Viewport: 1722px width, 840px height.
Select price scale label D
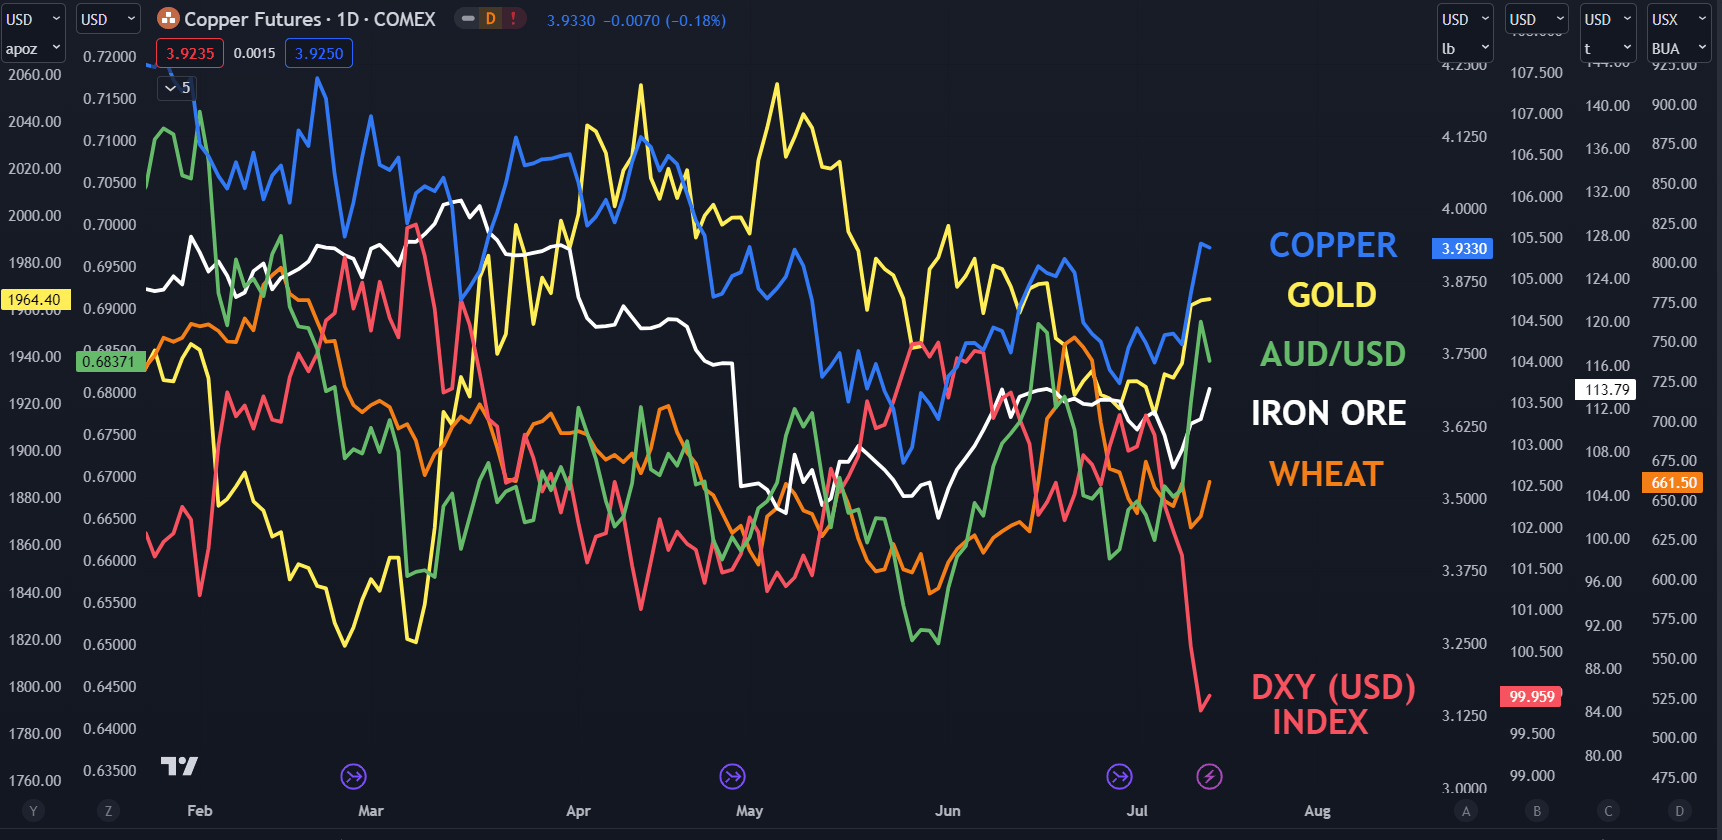click(x=1679, y=811)
